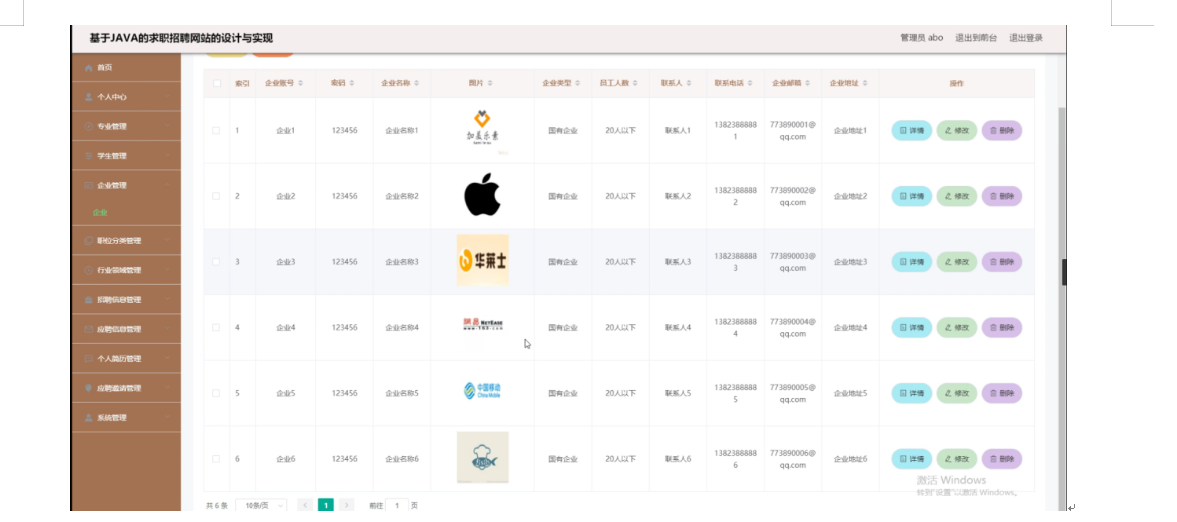Viewport: 1177px width, 522px height.
Task: Tick the select-all checkbox in table header
Action: [x=216, y=83]
